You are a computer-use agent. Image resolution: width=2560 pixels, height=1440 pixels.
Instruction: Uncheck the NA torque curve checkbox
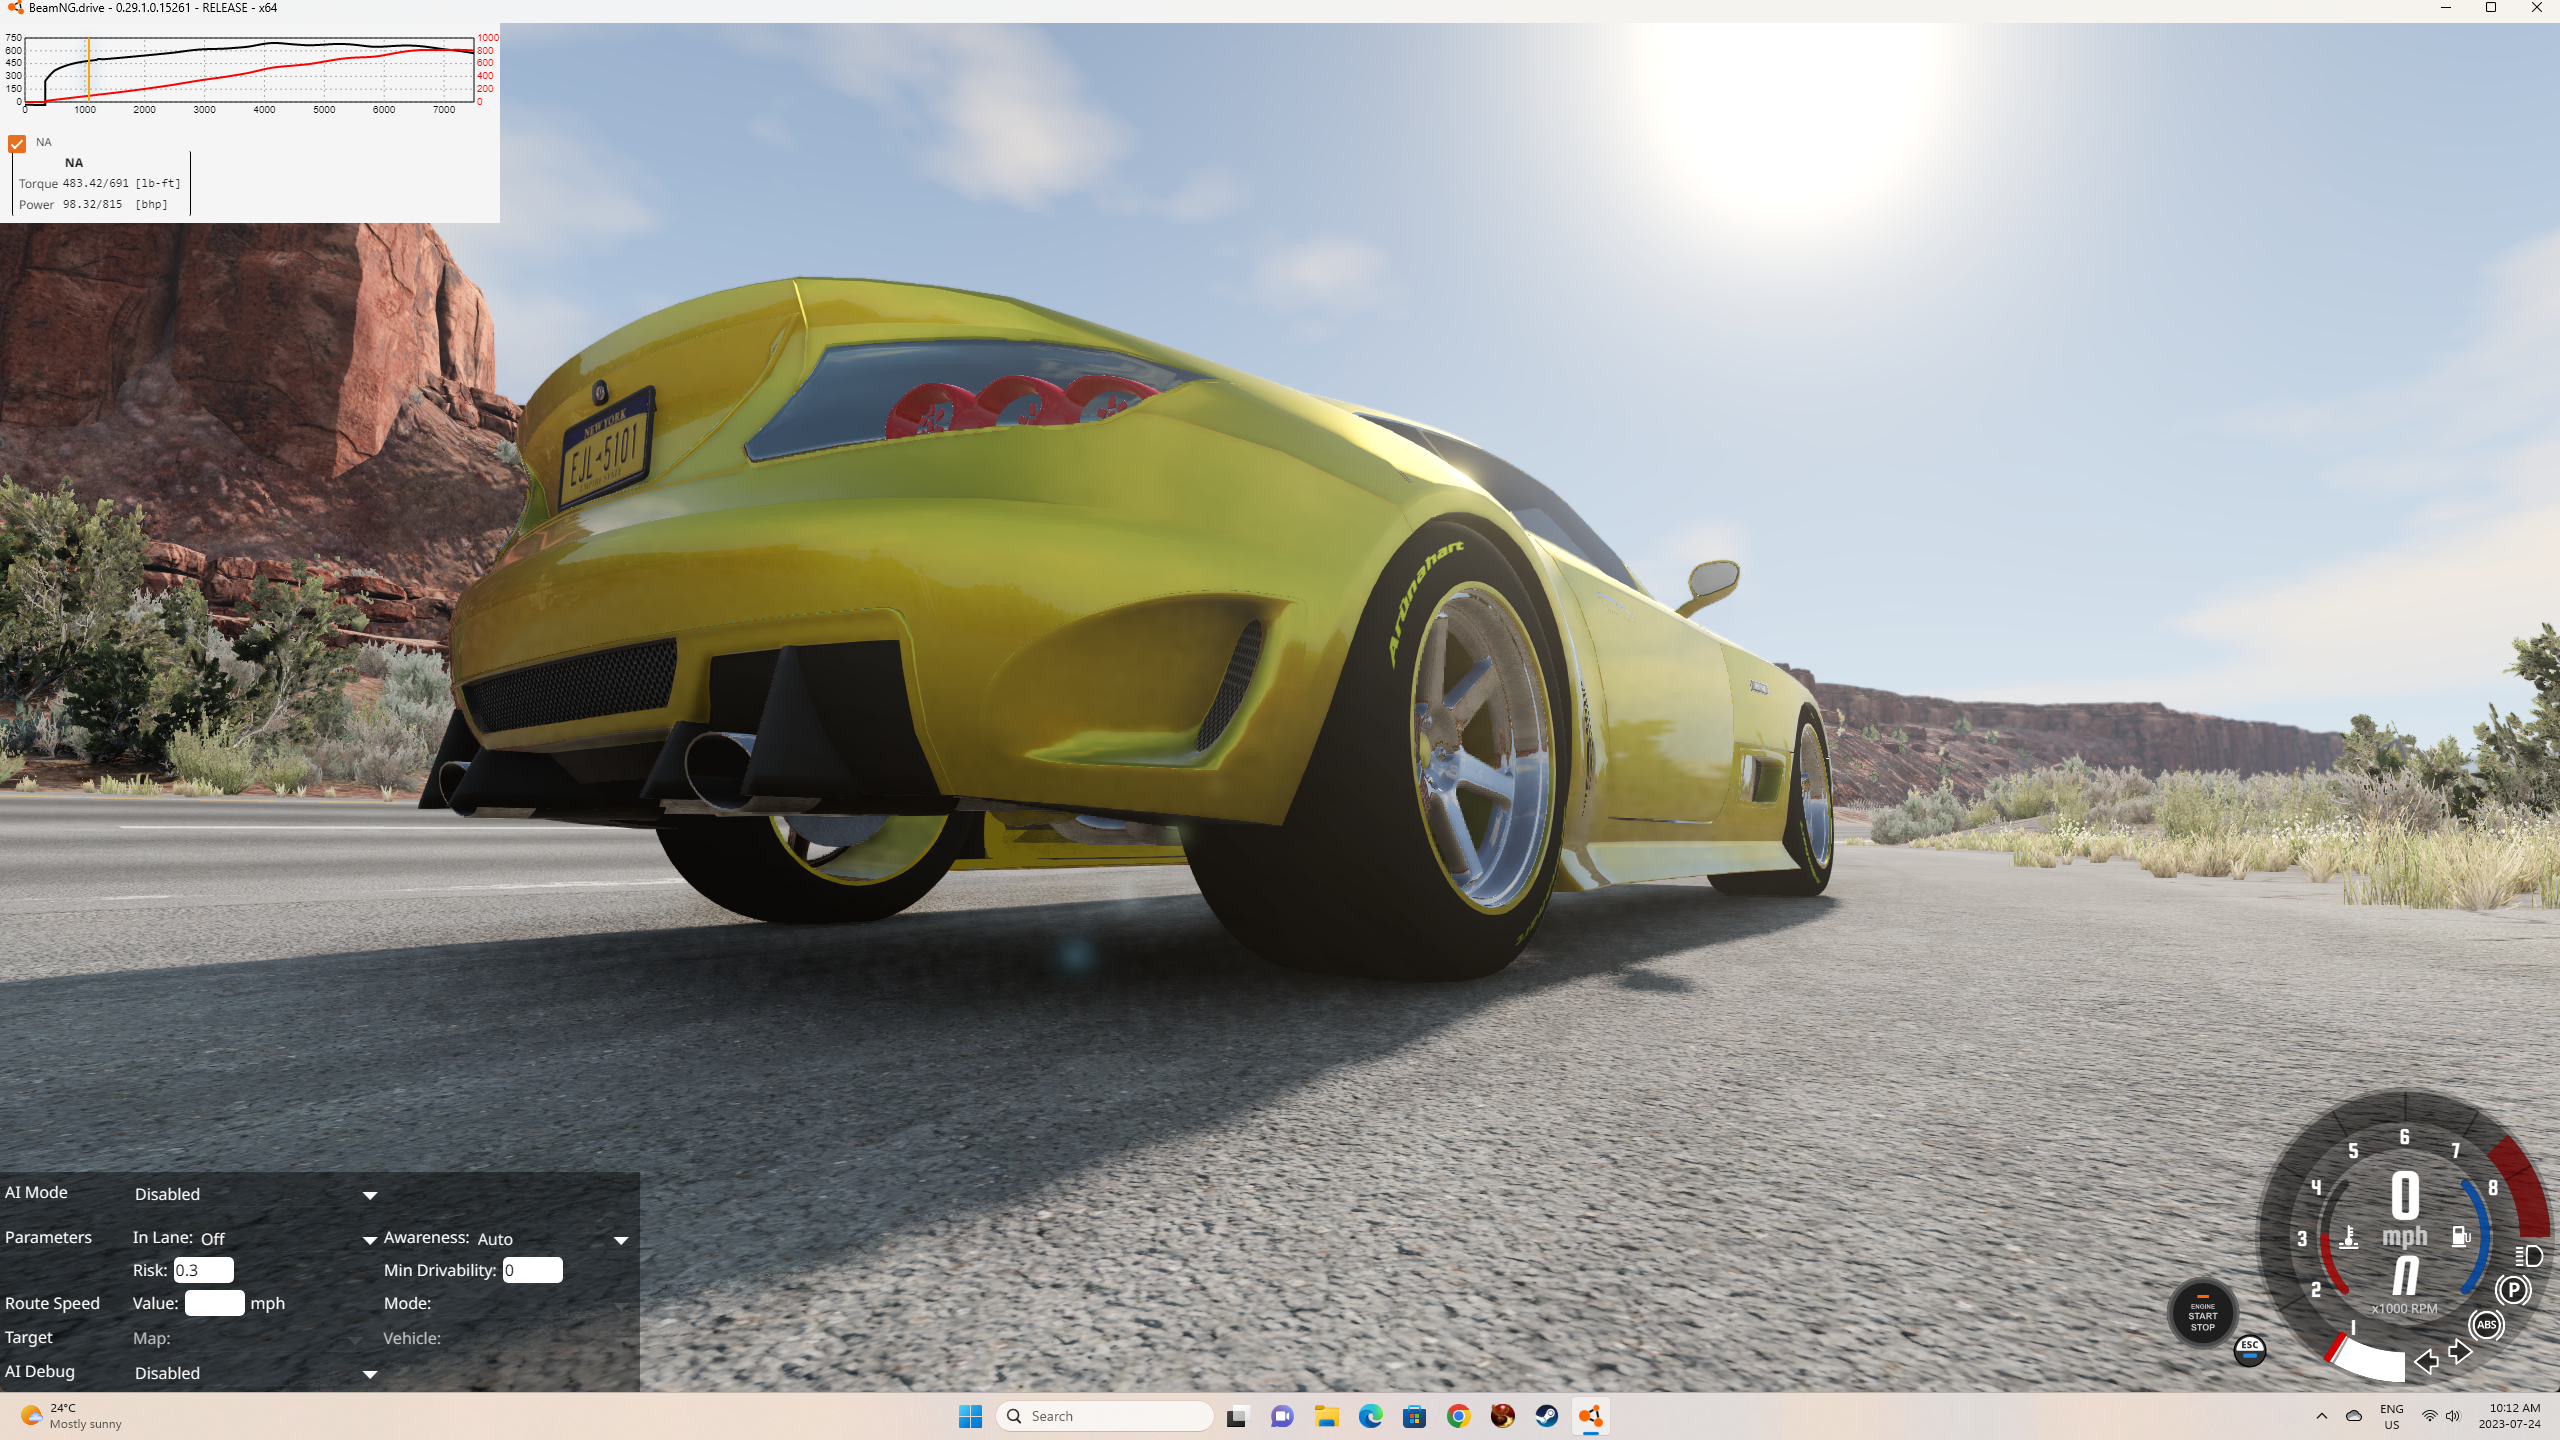pyautogui.click(x=17, y=144)
